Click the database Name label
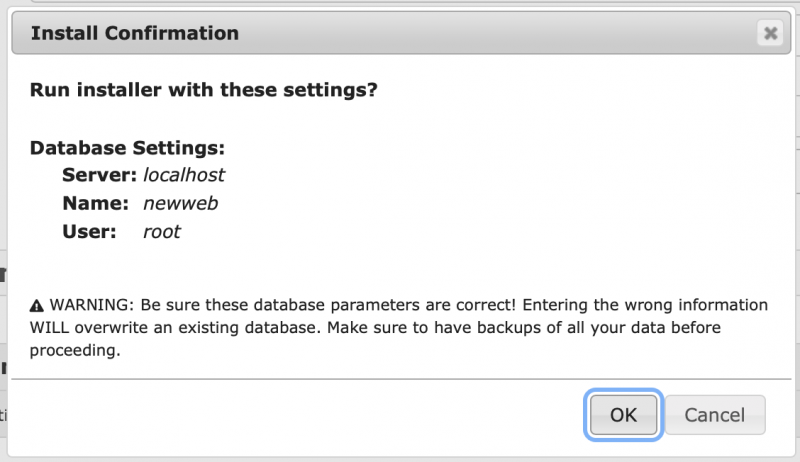Screen dimensions: 800x462 (95, 203)
